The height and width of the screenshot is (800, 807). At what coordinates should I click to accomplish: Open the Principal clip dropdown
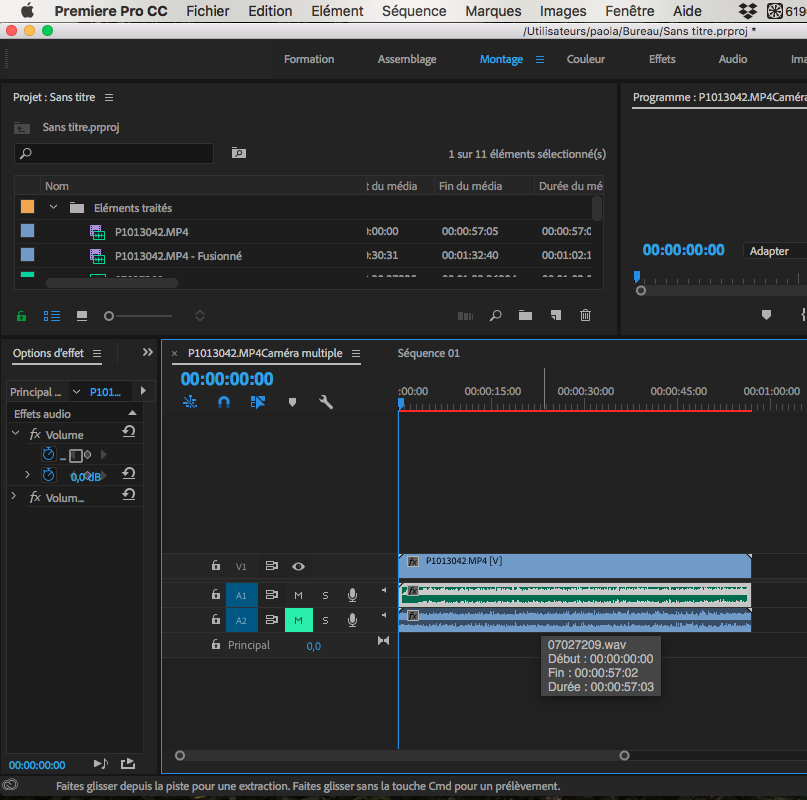coord(77,392)
